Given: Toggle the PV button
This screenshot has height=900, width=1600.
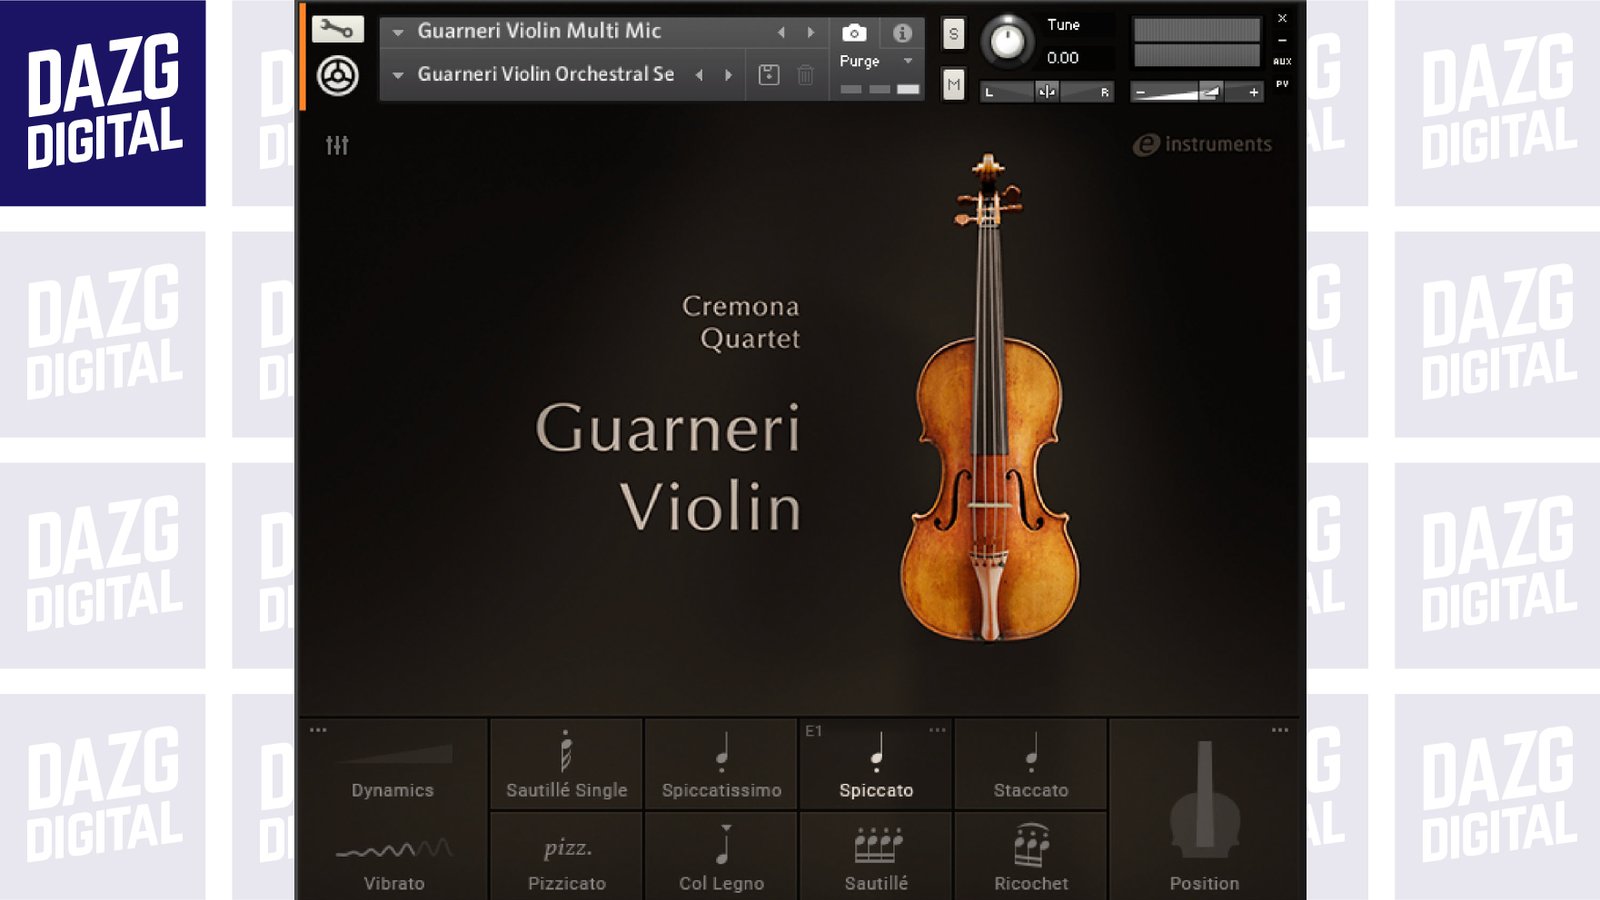Looking at the screenshot, I should (1282, 84).
